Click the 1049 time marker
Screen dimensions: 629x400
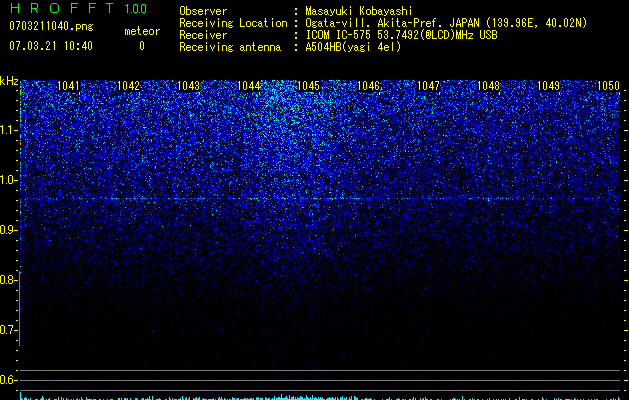click(548, 86)
